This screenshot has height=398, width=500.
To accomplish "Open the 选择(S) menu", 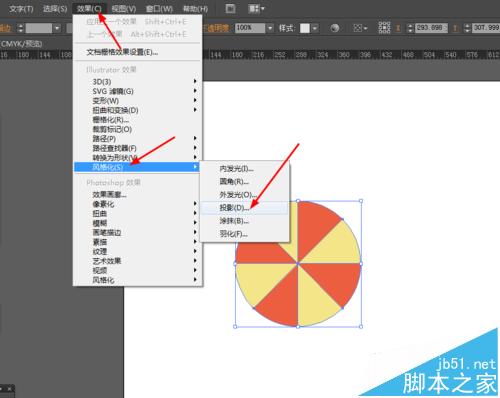I will 55,8.
